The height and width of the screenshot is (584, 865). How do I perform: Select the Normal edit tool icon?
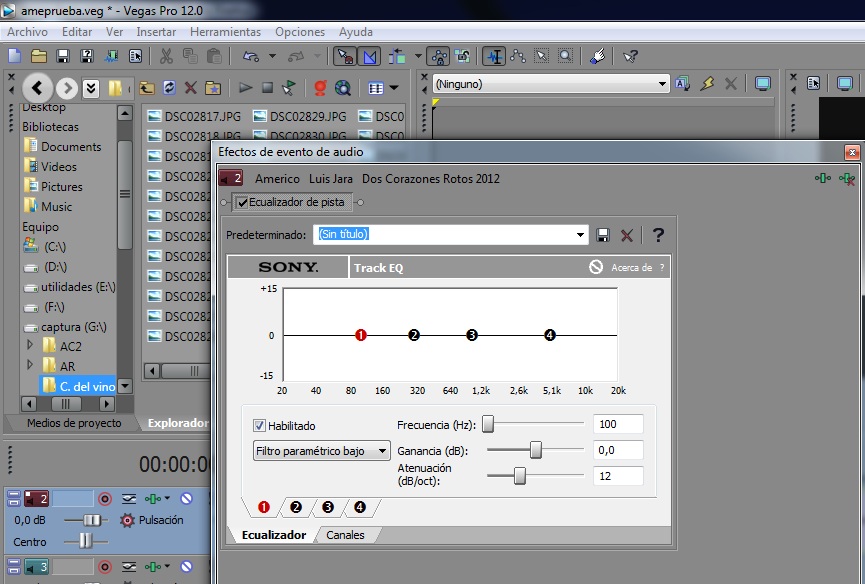[x=495, y=56]
